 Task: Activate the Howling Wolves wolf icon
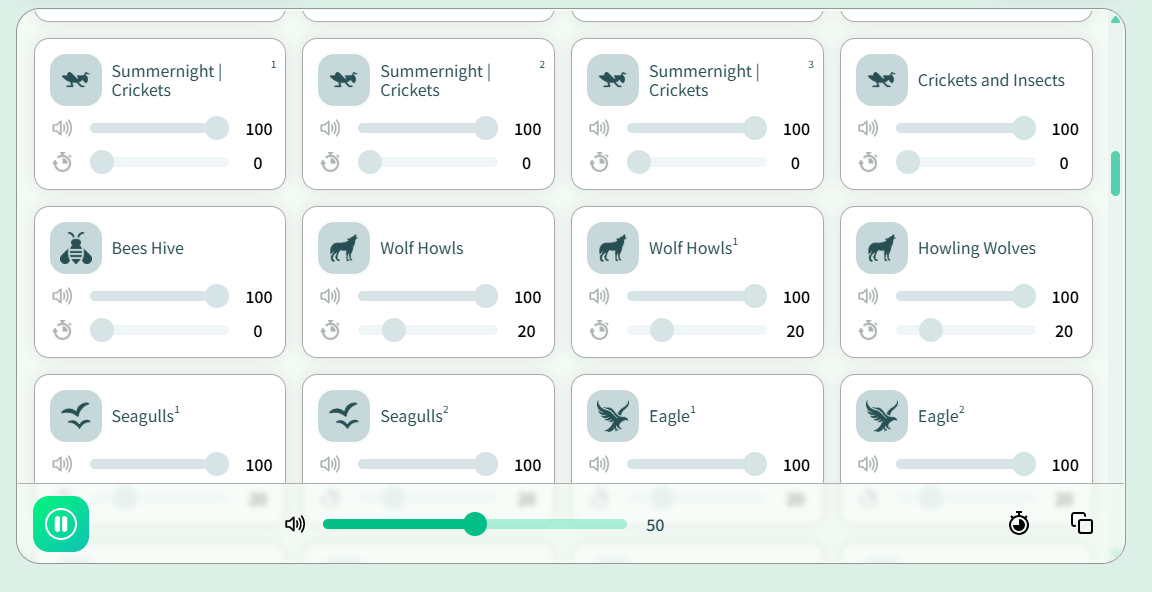[x=882, y=248]
